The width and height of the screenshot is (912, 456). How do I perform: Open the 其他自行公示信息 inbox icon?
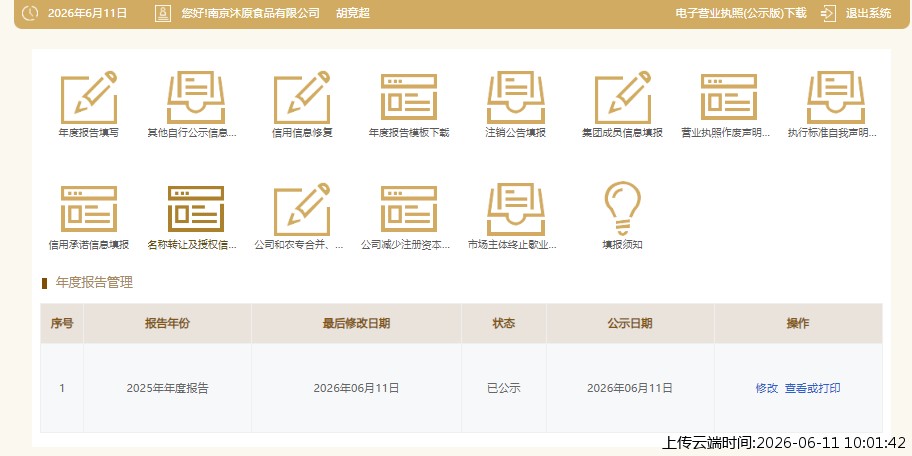coord(196,97)
